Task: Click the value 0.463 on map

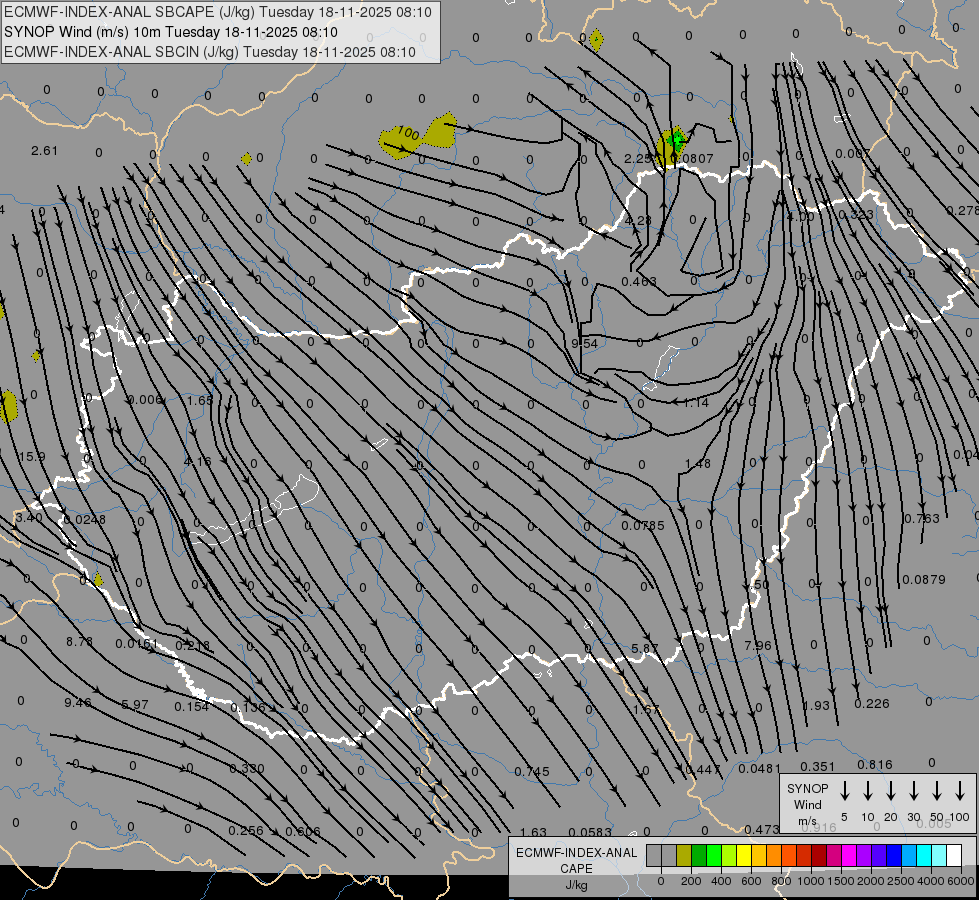Action: click(639, 282)
